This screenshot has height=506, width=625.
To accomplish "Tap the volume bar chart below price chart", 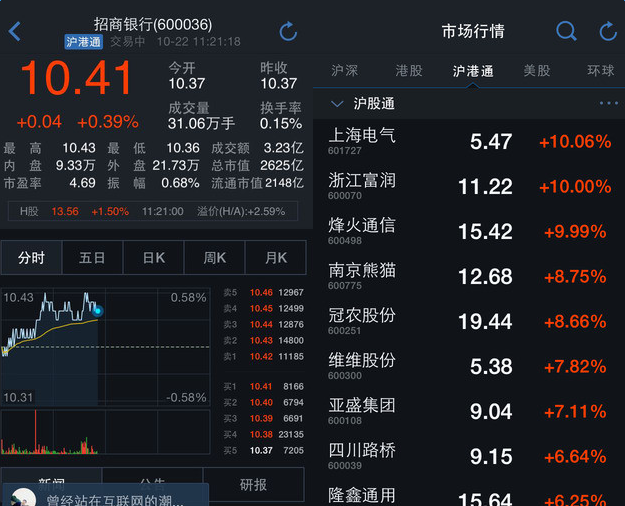I will (x=106, y=432).
